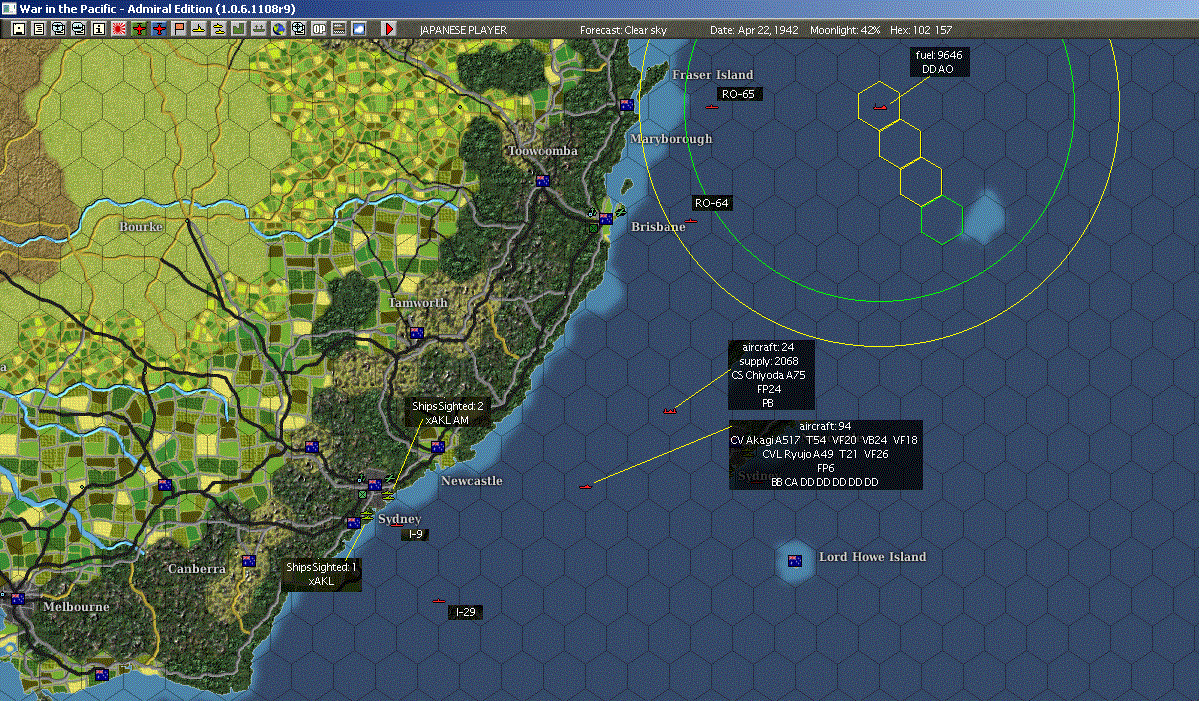The image size is (1199, 701).
Task: Click 'Hex: 102 157' status text
Action: 921,30
